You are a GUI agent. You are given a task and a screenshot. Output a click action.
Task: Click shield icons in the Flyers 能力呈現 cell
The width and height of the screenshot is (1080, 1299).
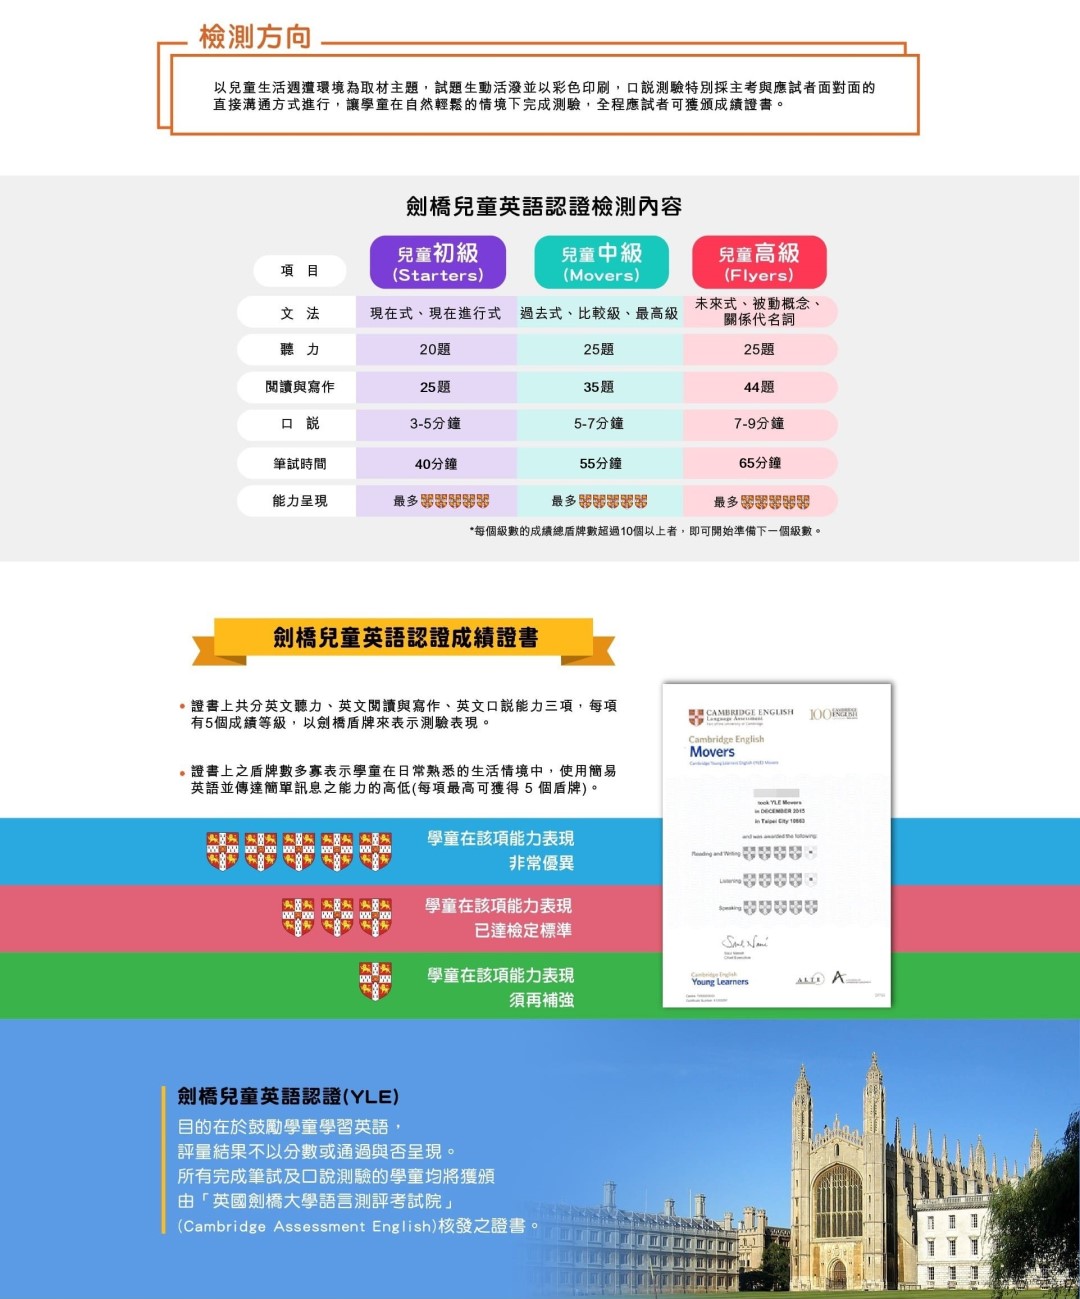[775, 502]
